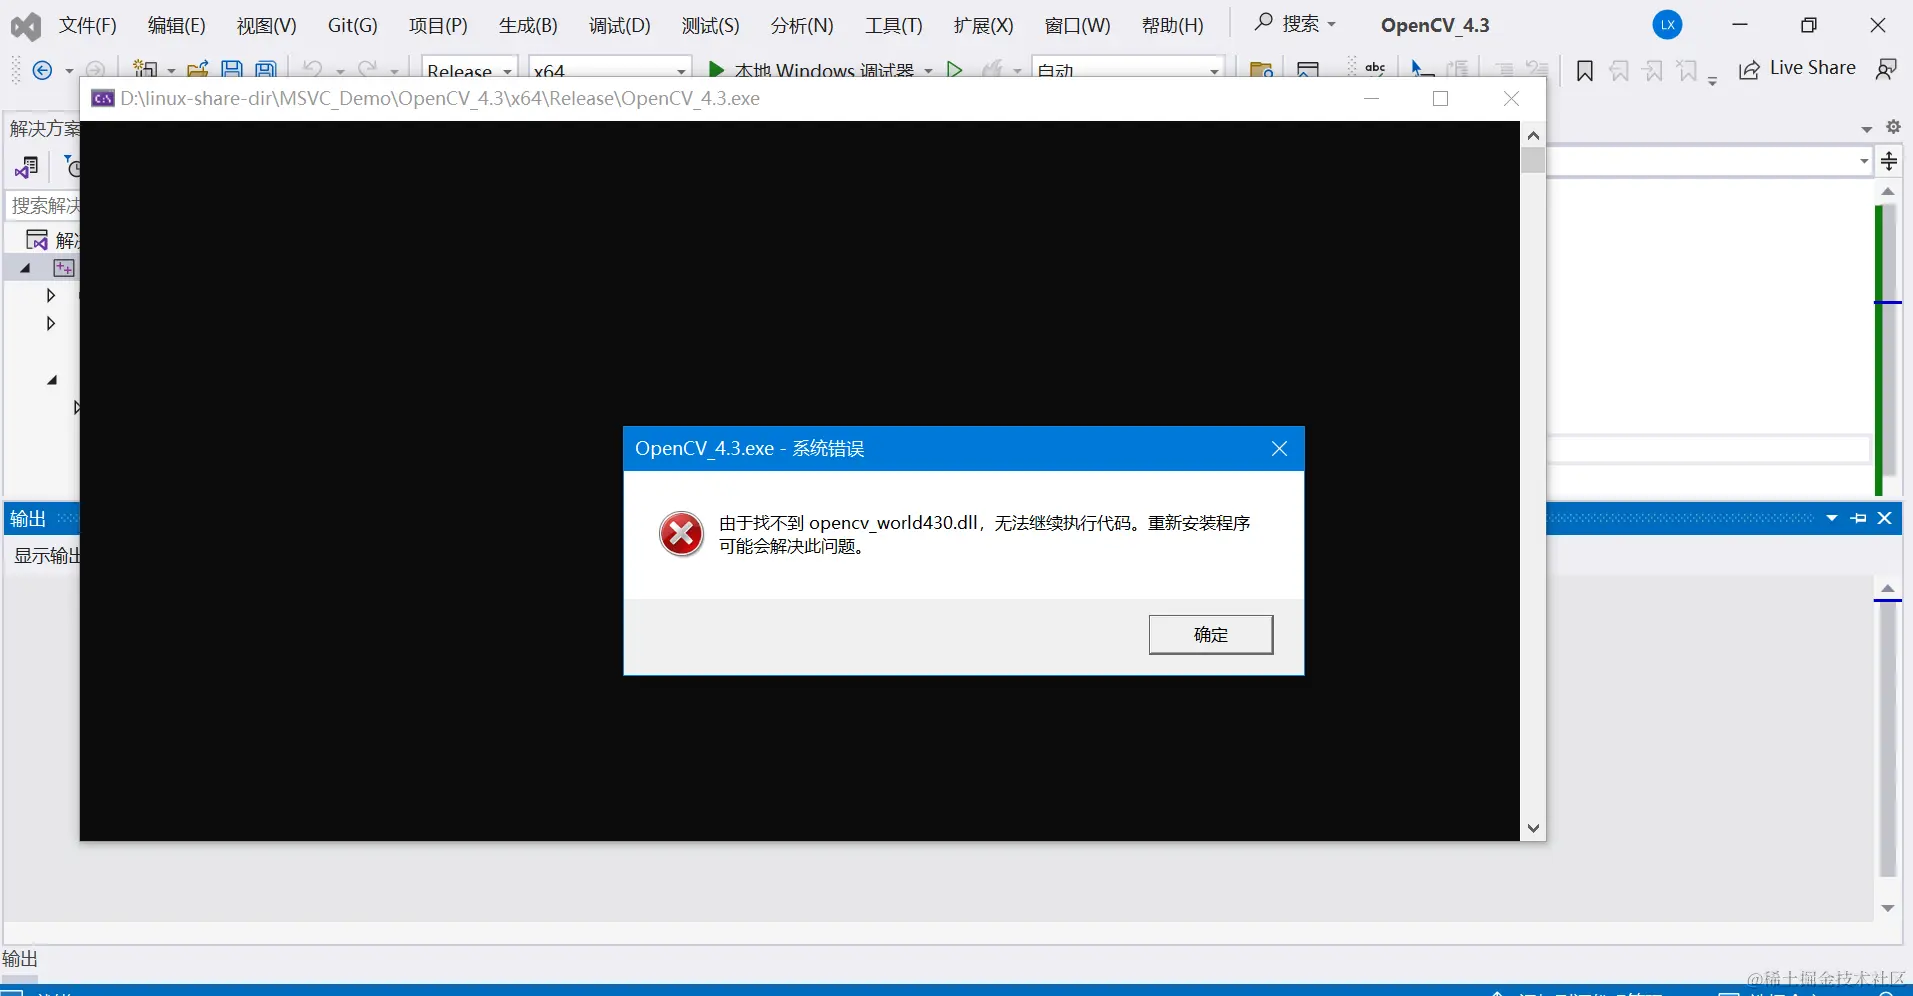
Task: Open the 调试(D) menu
Action: click(619, 25)
